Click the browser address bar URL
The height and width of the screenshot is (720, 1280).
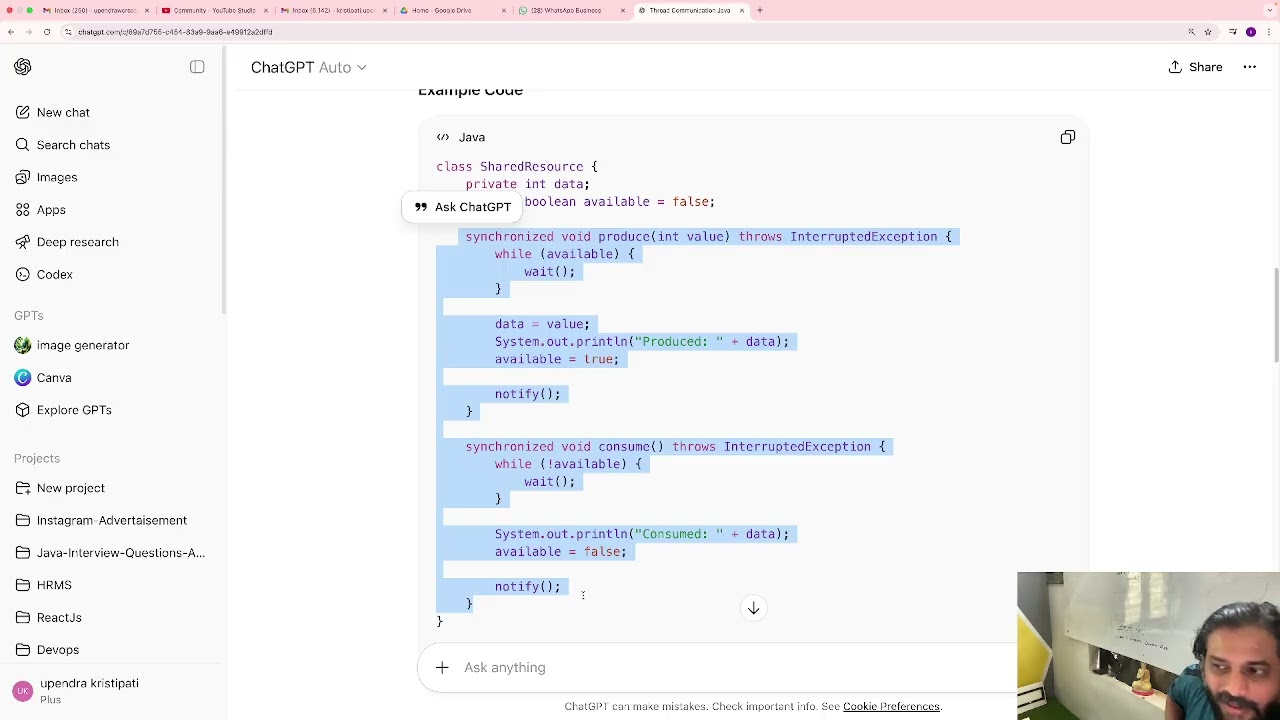(x=175, y=32)
